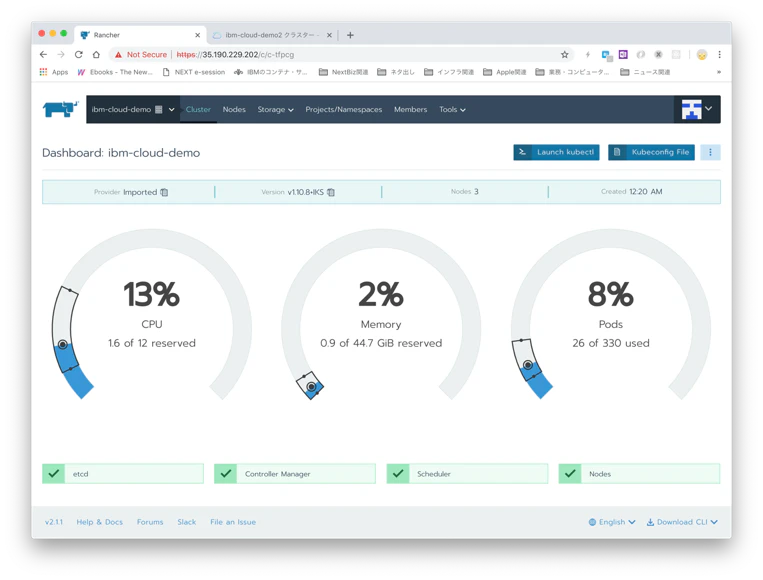This screenshot has width=763, height=580.
Task: Open the Forums link
Action: tap(150, 522)
